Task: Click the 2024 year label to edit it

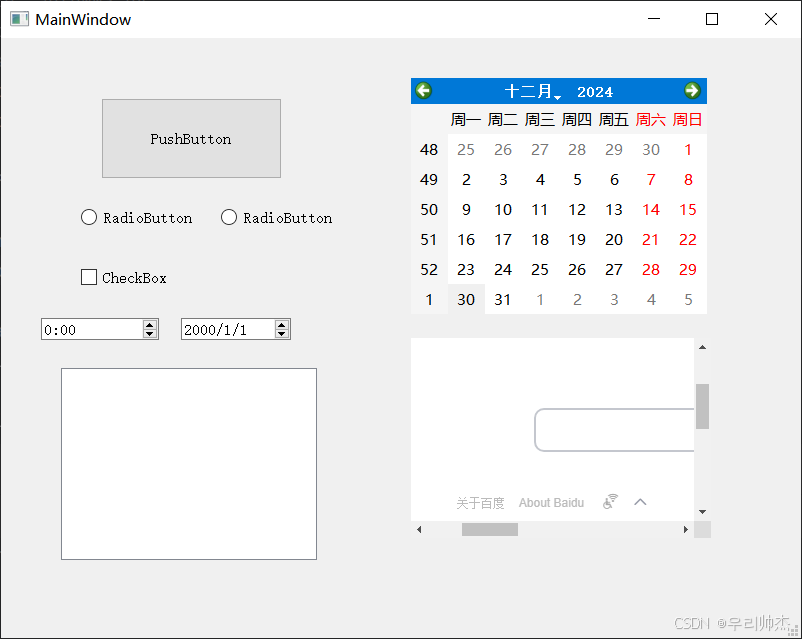Action: [x=595, y=90]
